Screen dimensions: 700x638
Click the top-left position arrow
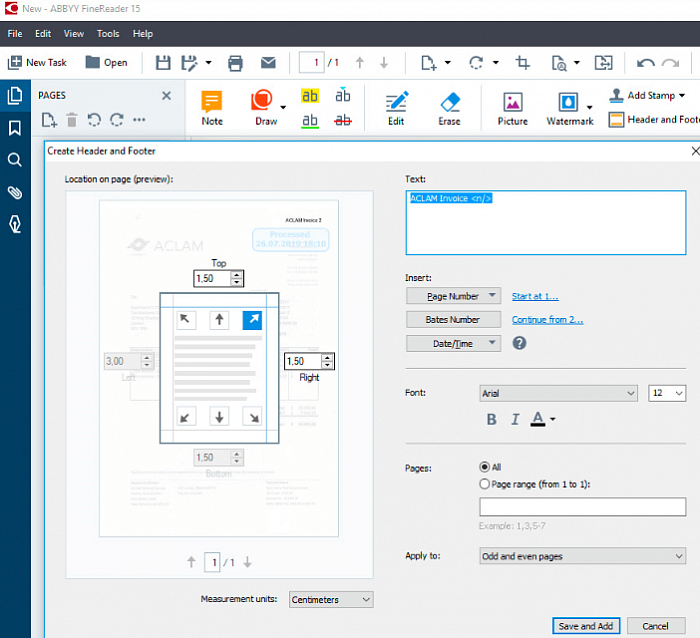coord(187,320)
